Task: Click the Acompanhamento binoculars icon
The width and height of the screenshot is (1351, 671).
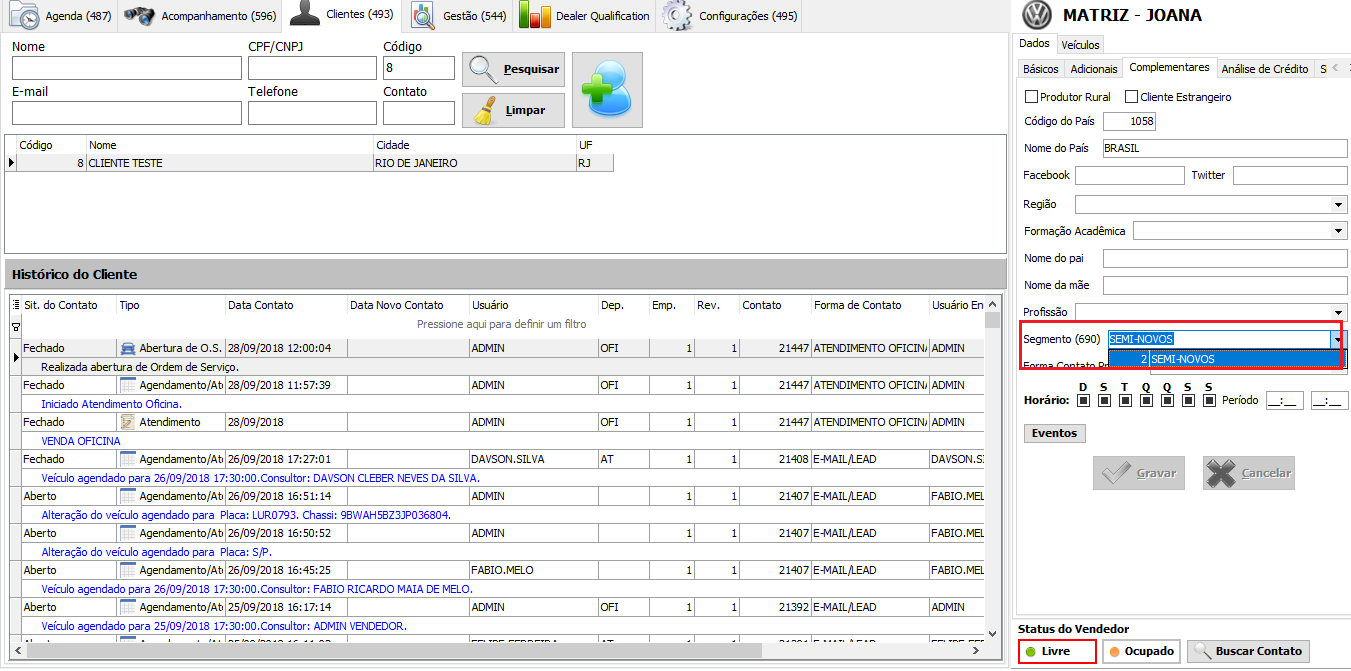Action: (139, 16)
